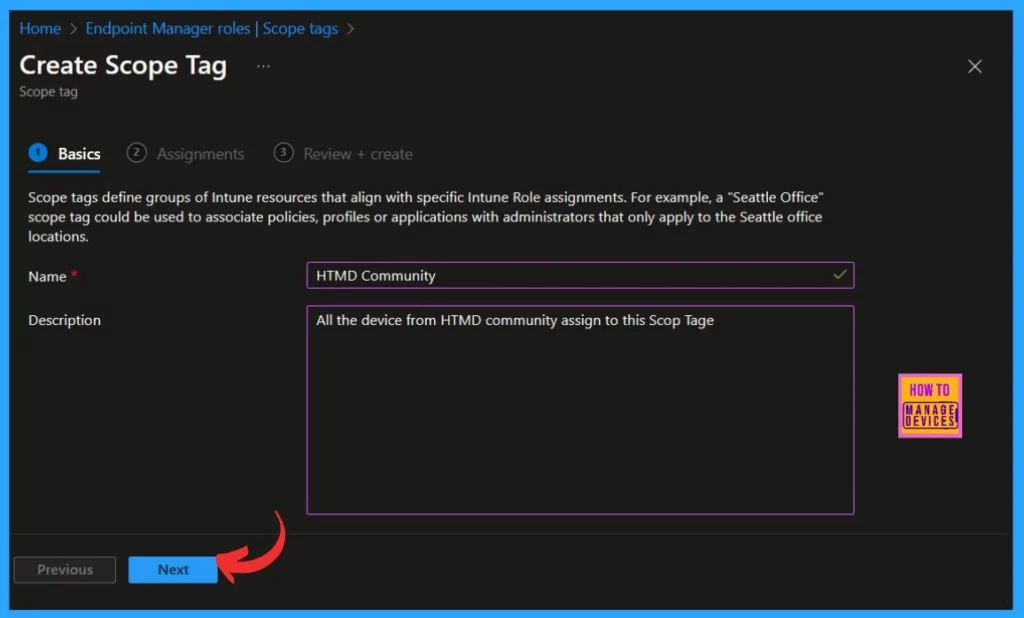Click the Next button

point(173,570)
